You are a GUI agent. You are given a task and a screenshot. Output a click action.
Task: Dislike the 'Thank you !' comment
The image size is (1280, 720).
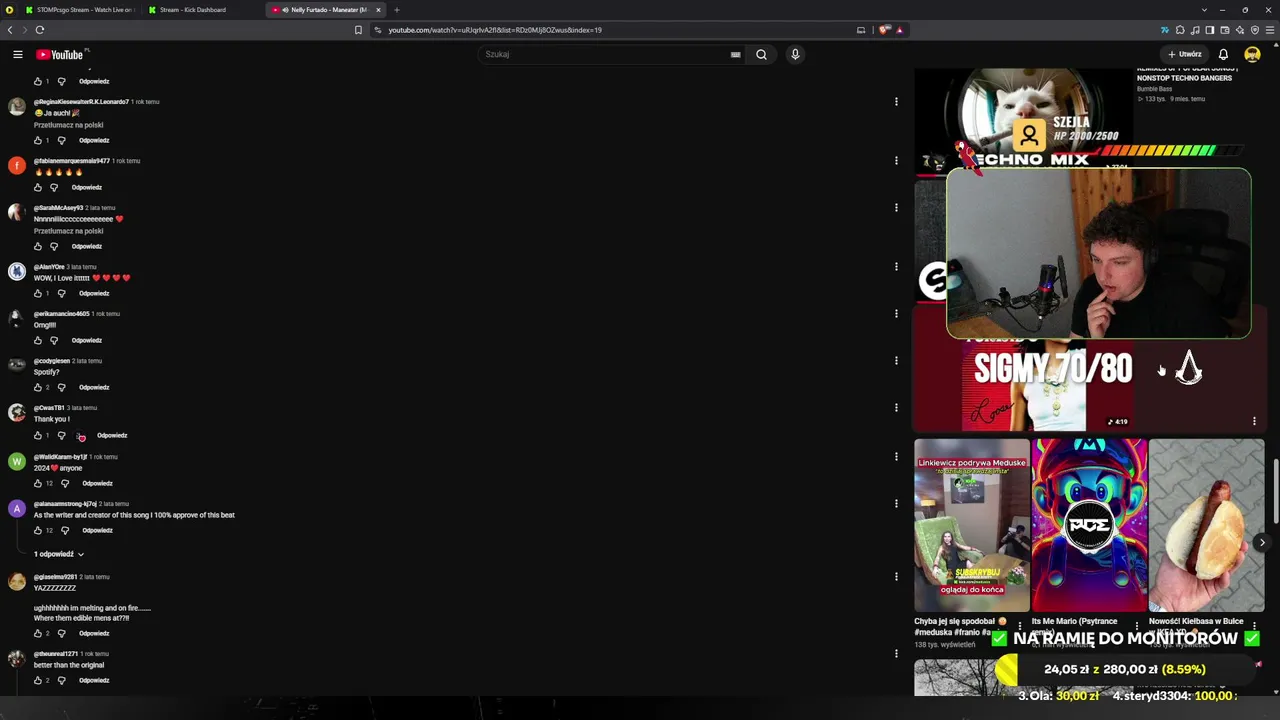[x=61, y=435]
